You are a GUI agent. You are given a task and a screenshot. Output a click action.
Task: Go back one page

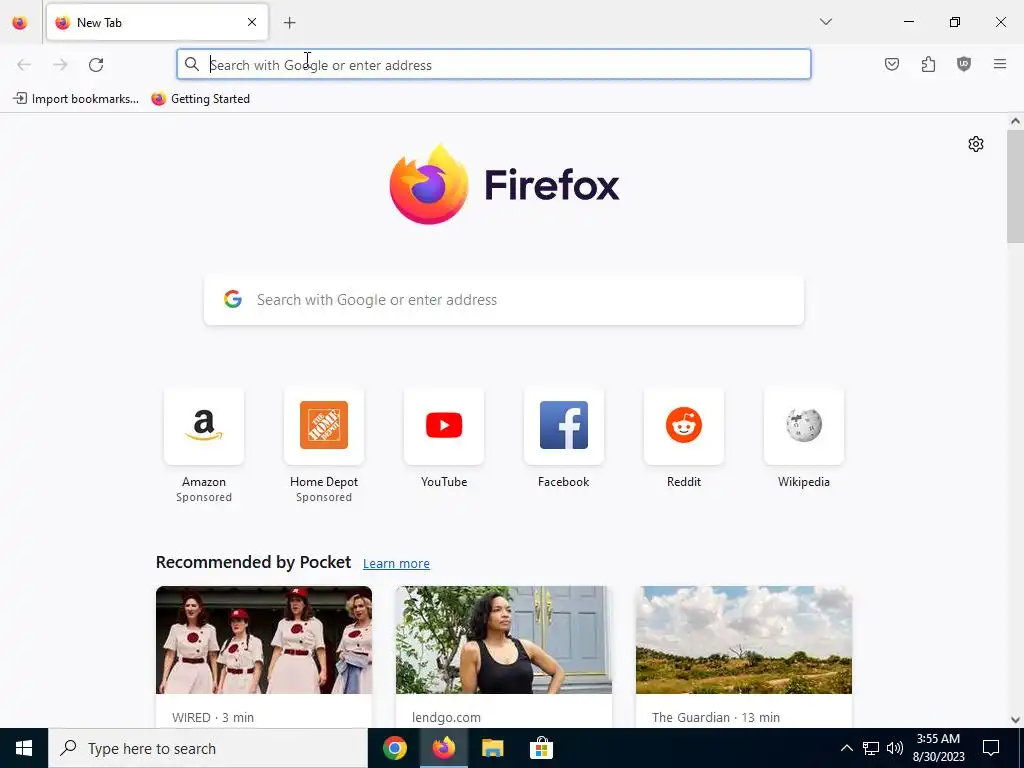tap(24, 65)
